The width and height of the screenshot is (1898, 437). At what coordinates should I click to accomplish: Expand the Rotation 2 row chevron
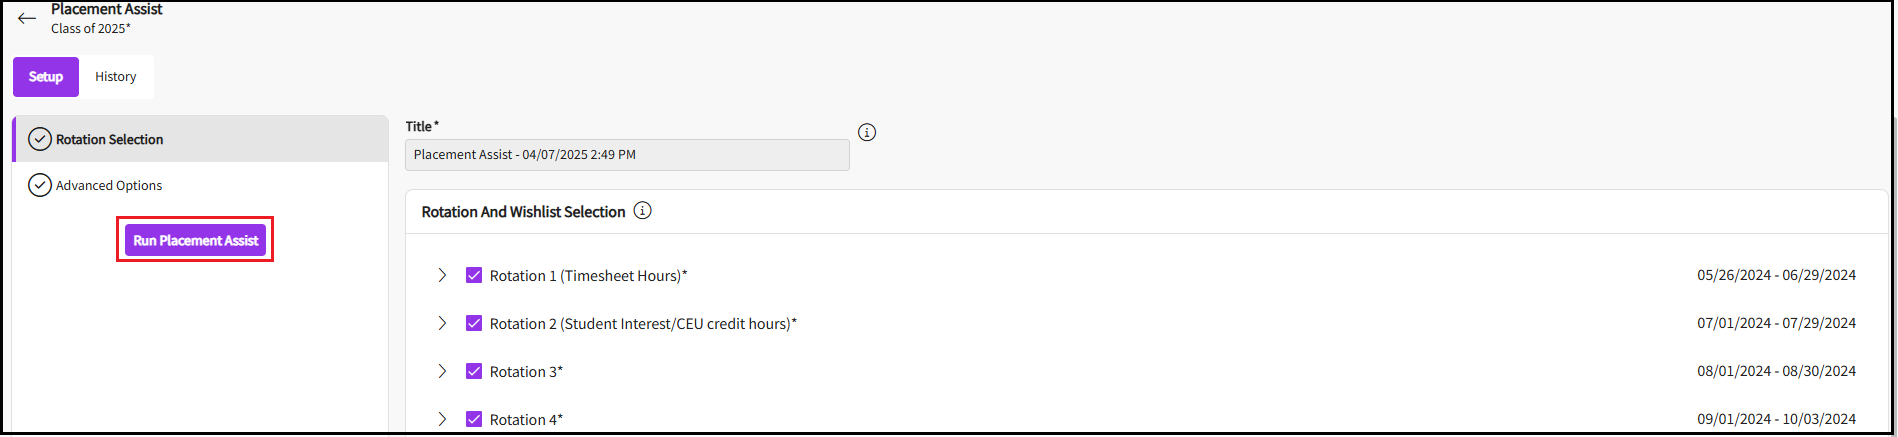point(442,323)
